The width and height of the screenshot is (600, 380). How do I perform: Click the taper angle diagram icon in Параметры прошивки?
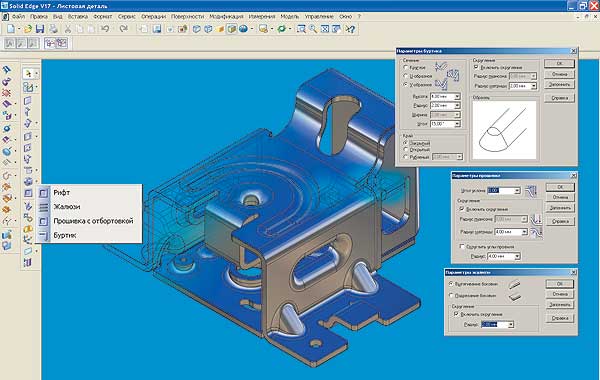(531, 191)
